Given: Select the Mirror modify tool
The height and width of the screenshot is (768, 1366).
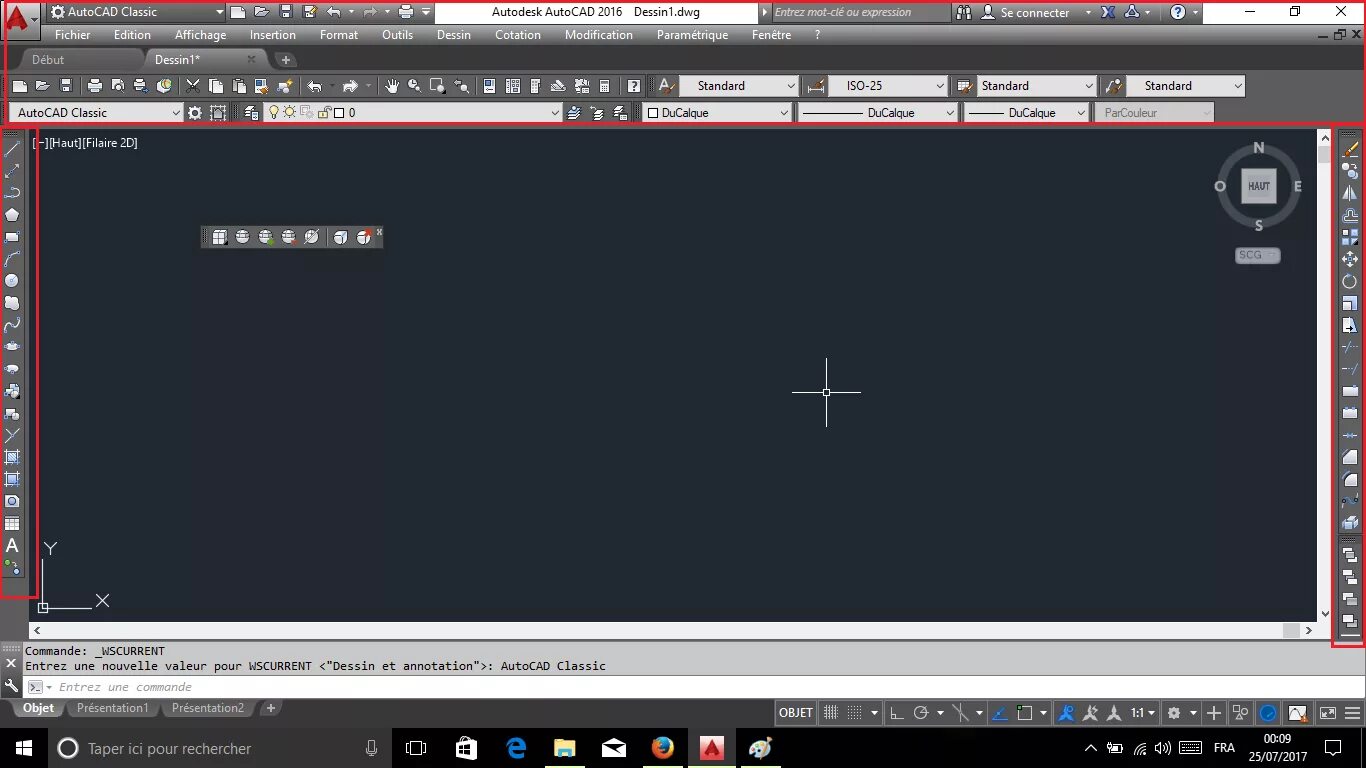Looking at the screenshot, I should [x=1350, y=193].
